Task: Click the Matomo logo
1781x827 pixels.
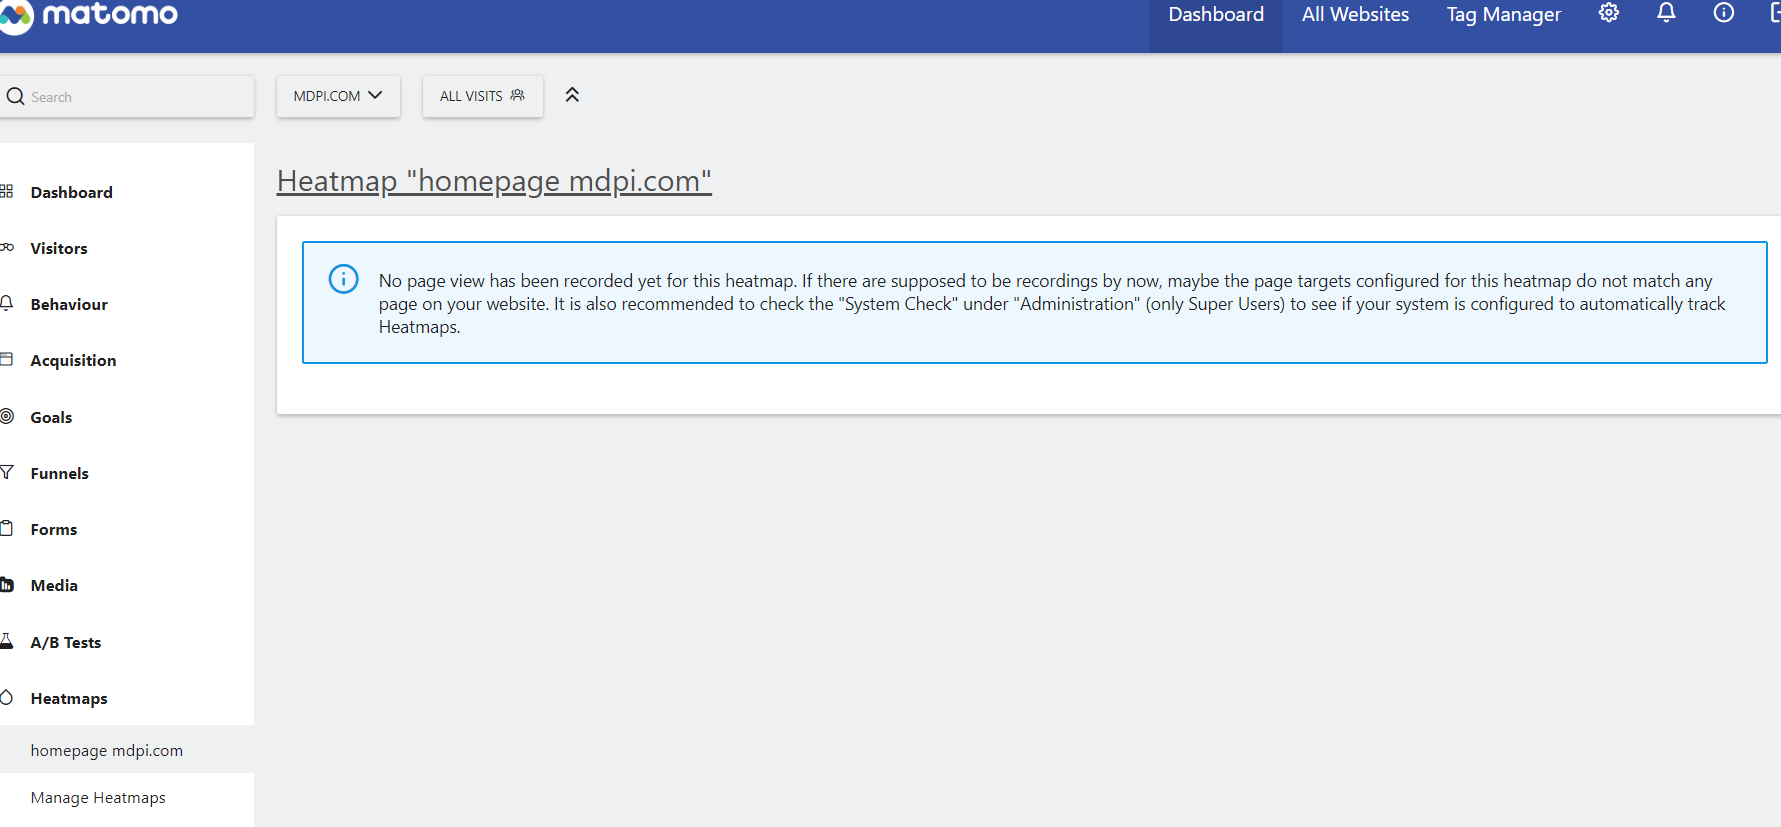Action: (x=88, y=14)
